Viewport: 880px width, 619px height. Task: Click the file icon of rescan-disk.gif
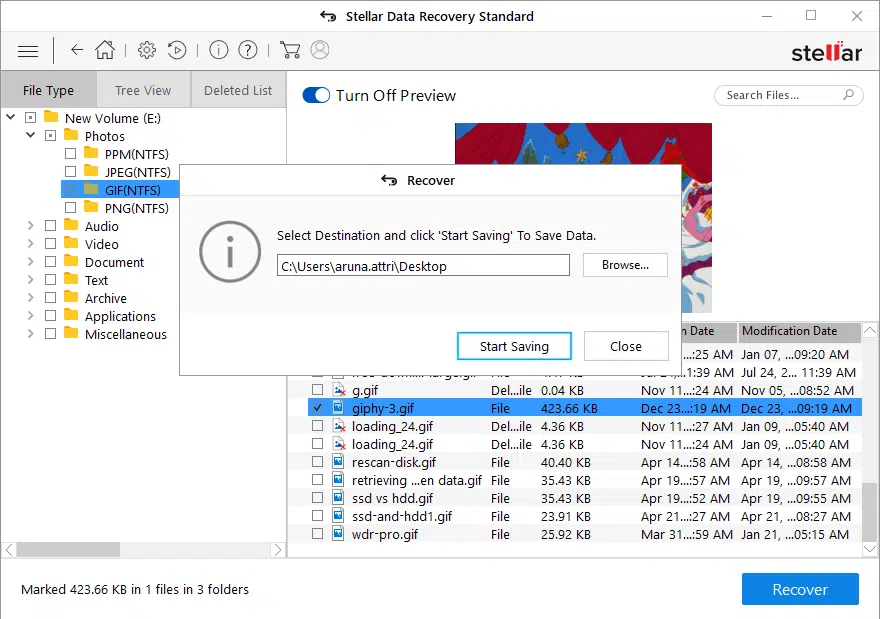click(x=338, y=462)
